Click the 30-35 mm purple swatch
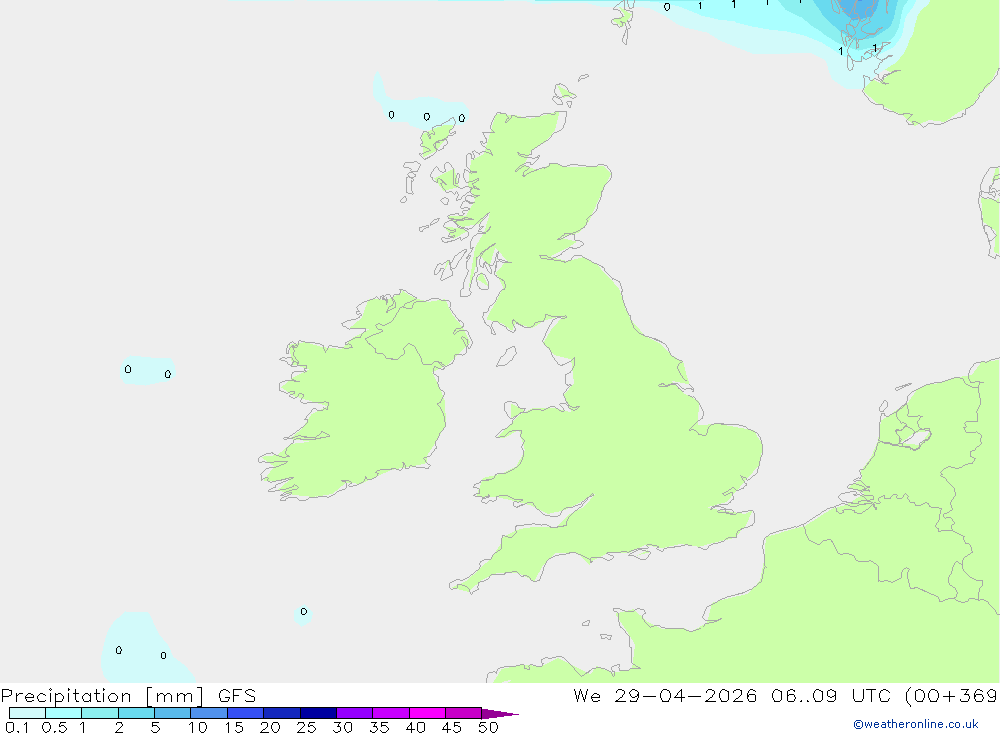The image size is (1000, 733). pos(355,713)
